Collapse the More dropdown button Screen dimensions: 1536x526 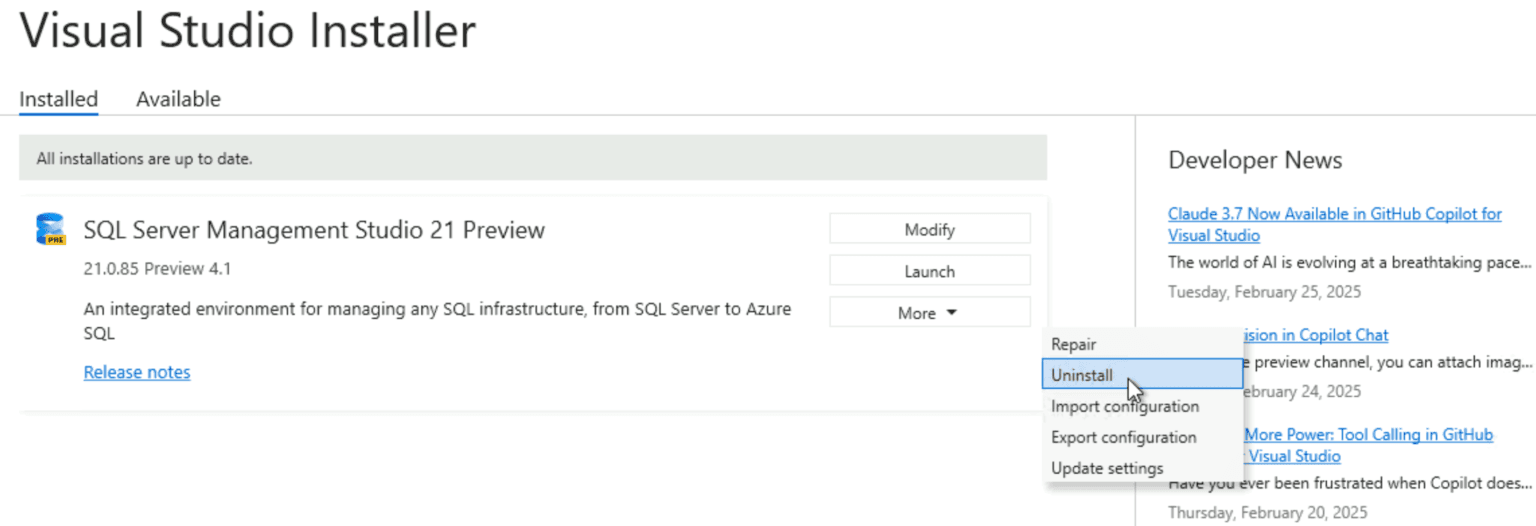929,313
